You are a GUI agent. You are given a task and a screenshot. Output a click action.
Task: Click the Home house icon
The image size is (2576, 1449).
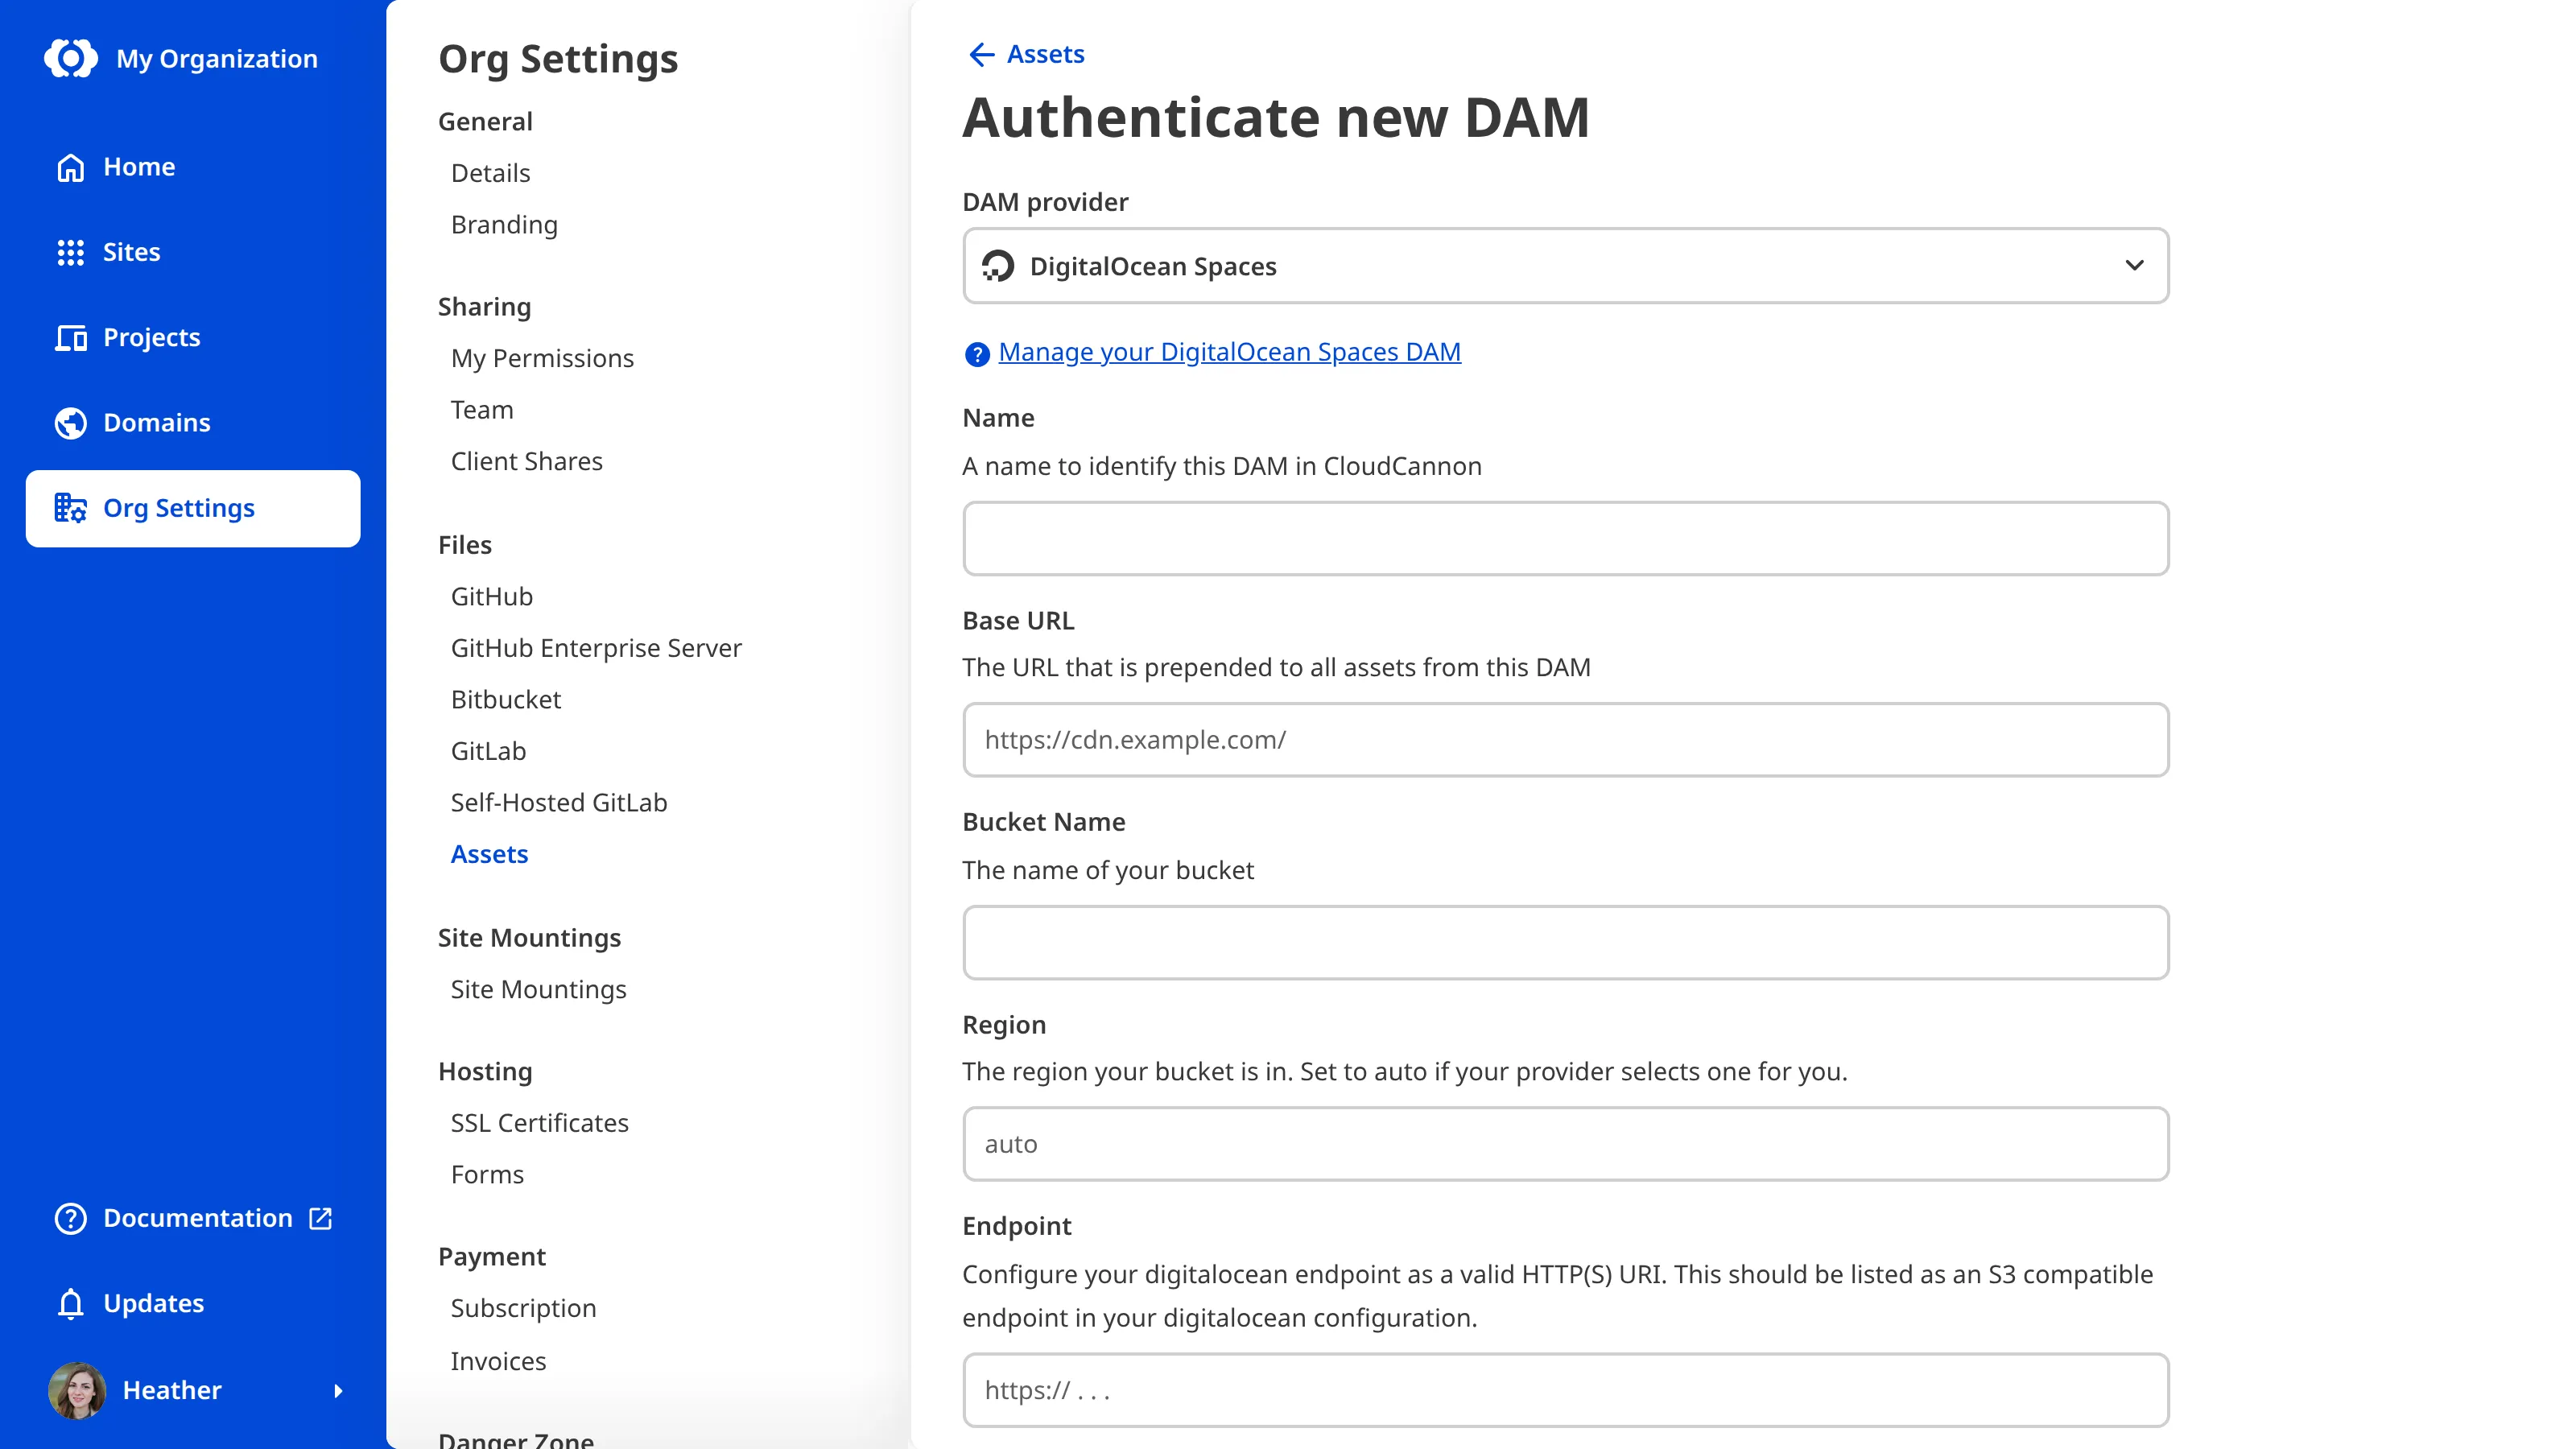(x=70, y=167)
